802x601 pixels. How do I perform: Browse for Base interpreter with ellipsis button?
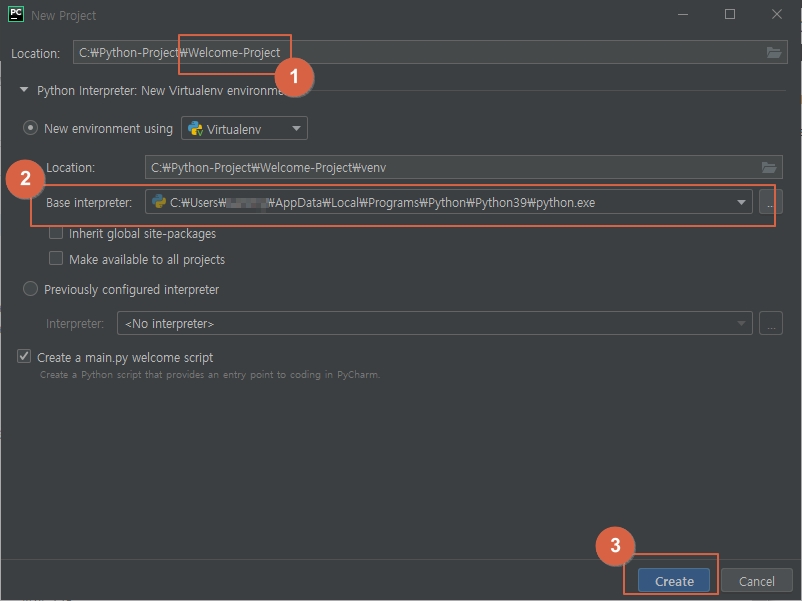[770, 203]
